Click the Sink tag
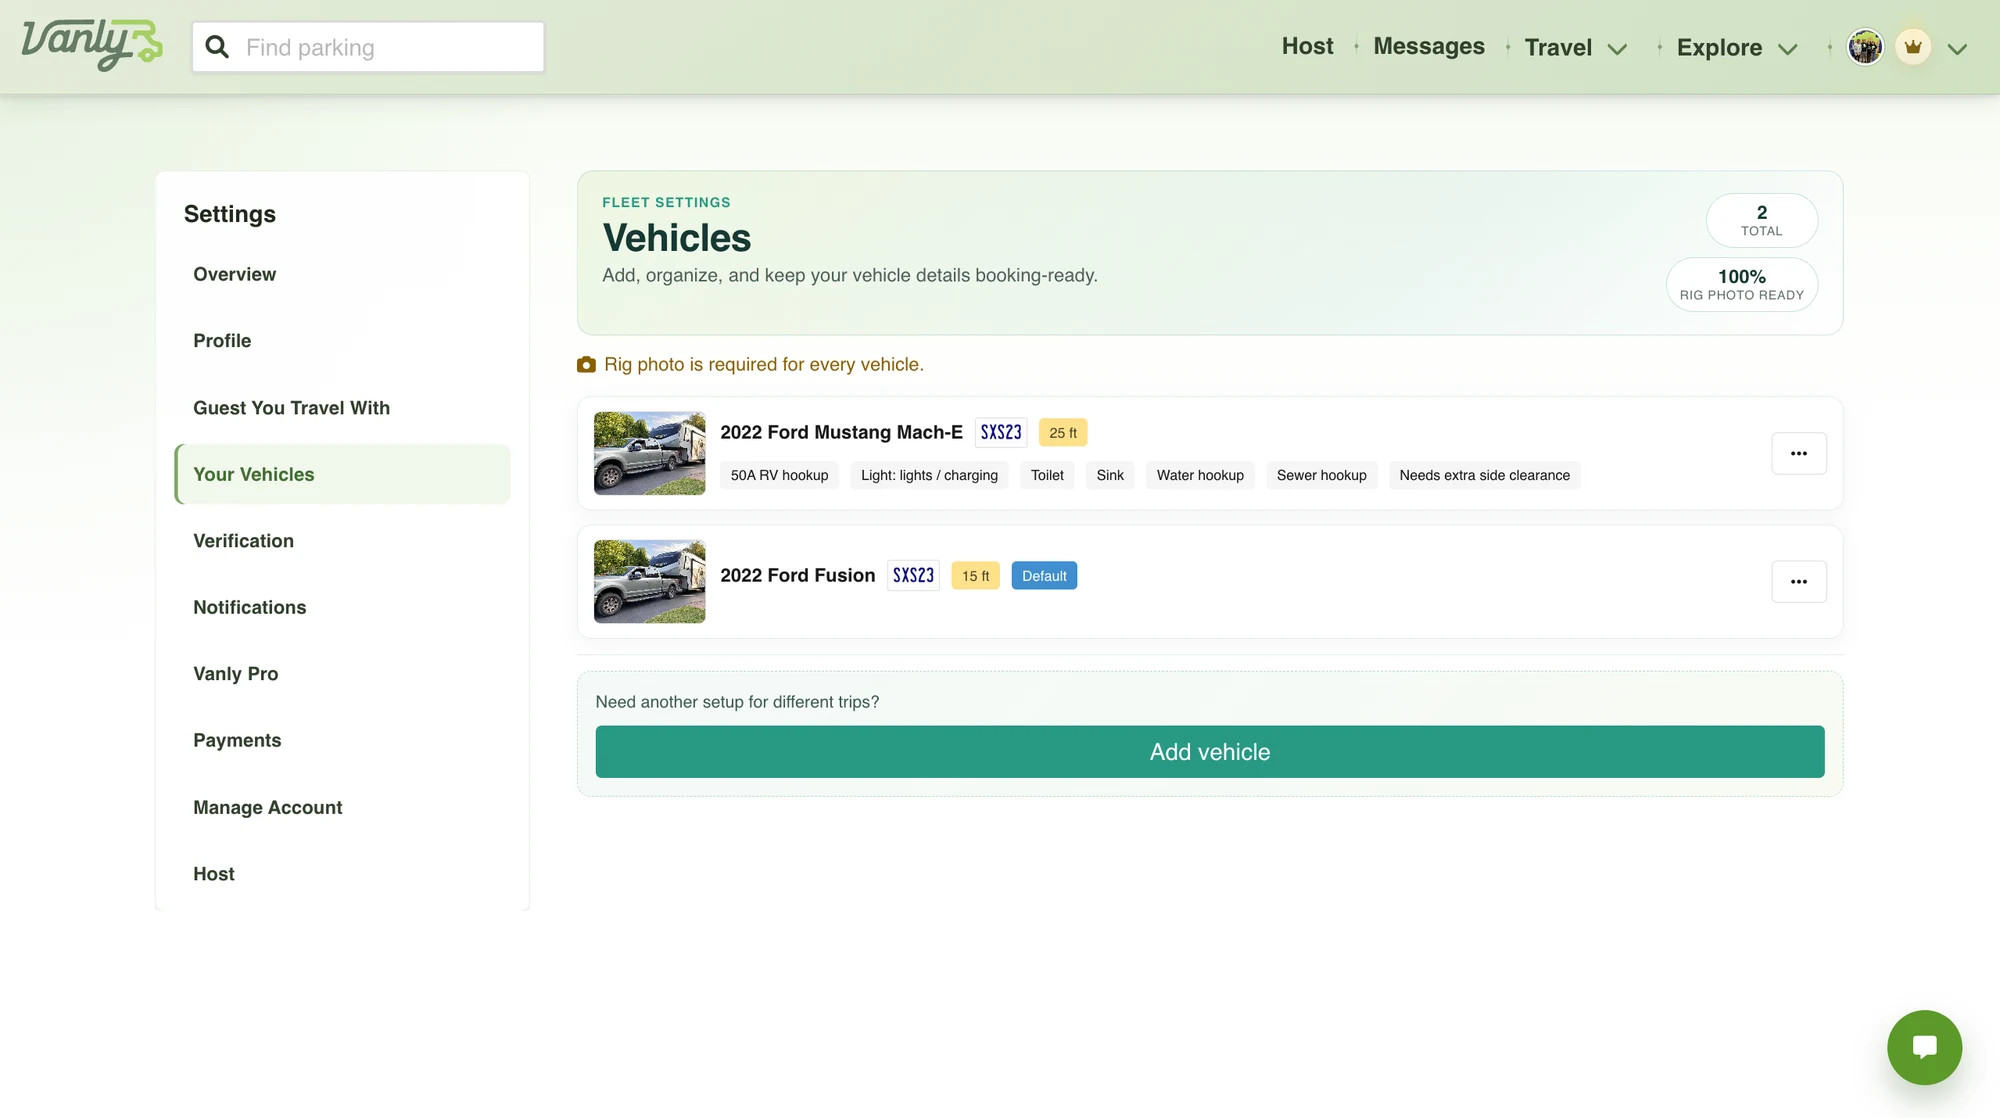This screenshot has height=1118, width=2000. (x=1110, y=475)
